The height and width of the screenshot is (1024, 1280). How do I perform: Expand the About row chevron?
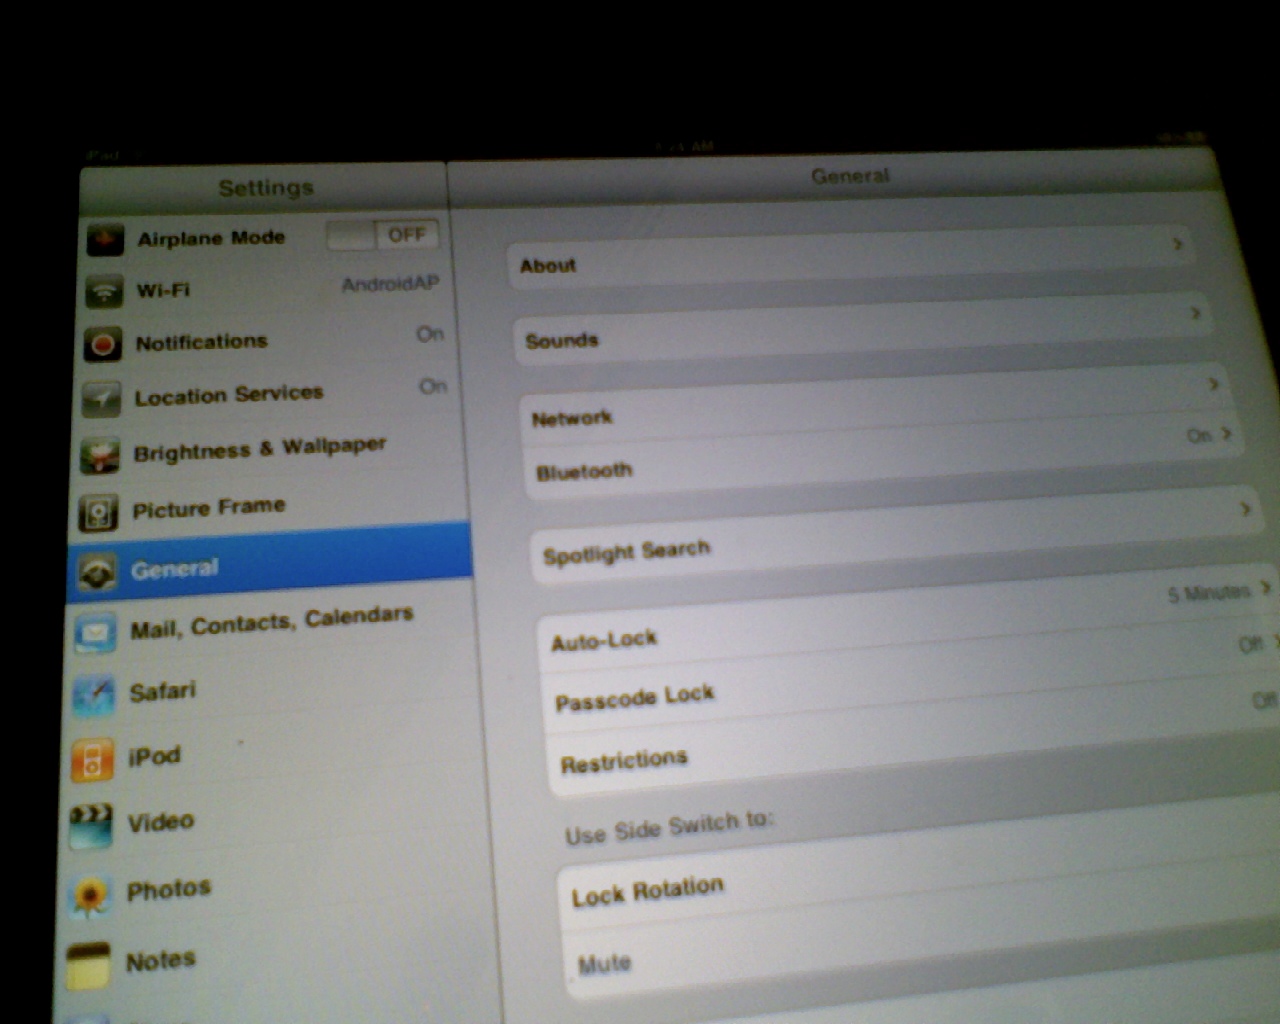coord(1178,244)
